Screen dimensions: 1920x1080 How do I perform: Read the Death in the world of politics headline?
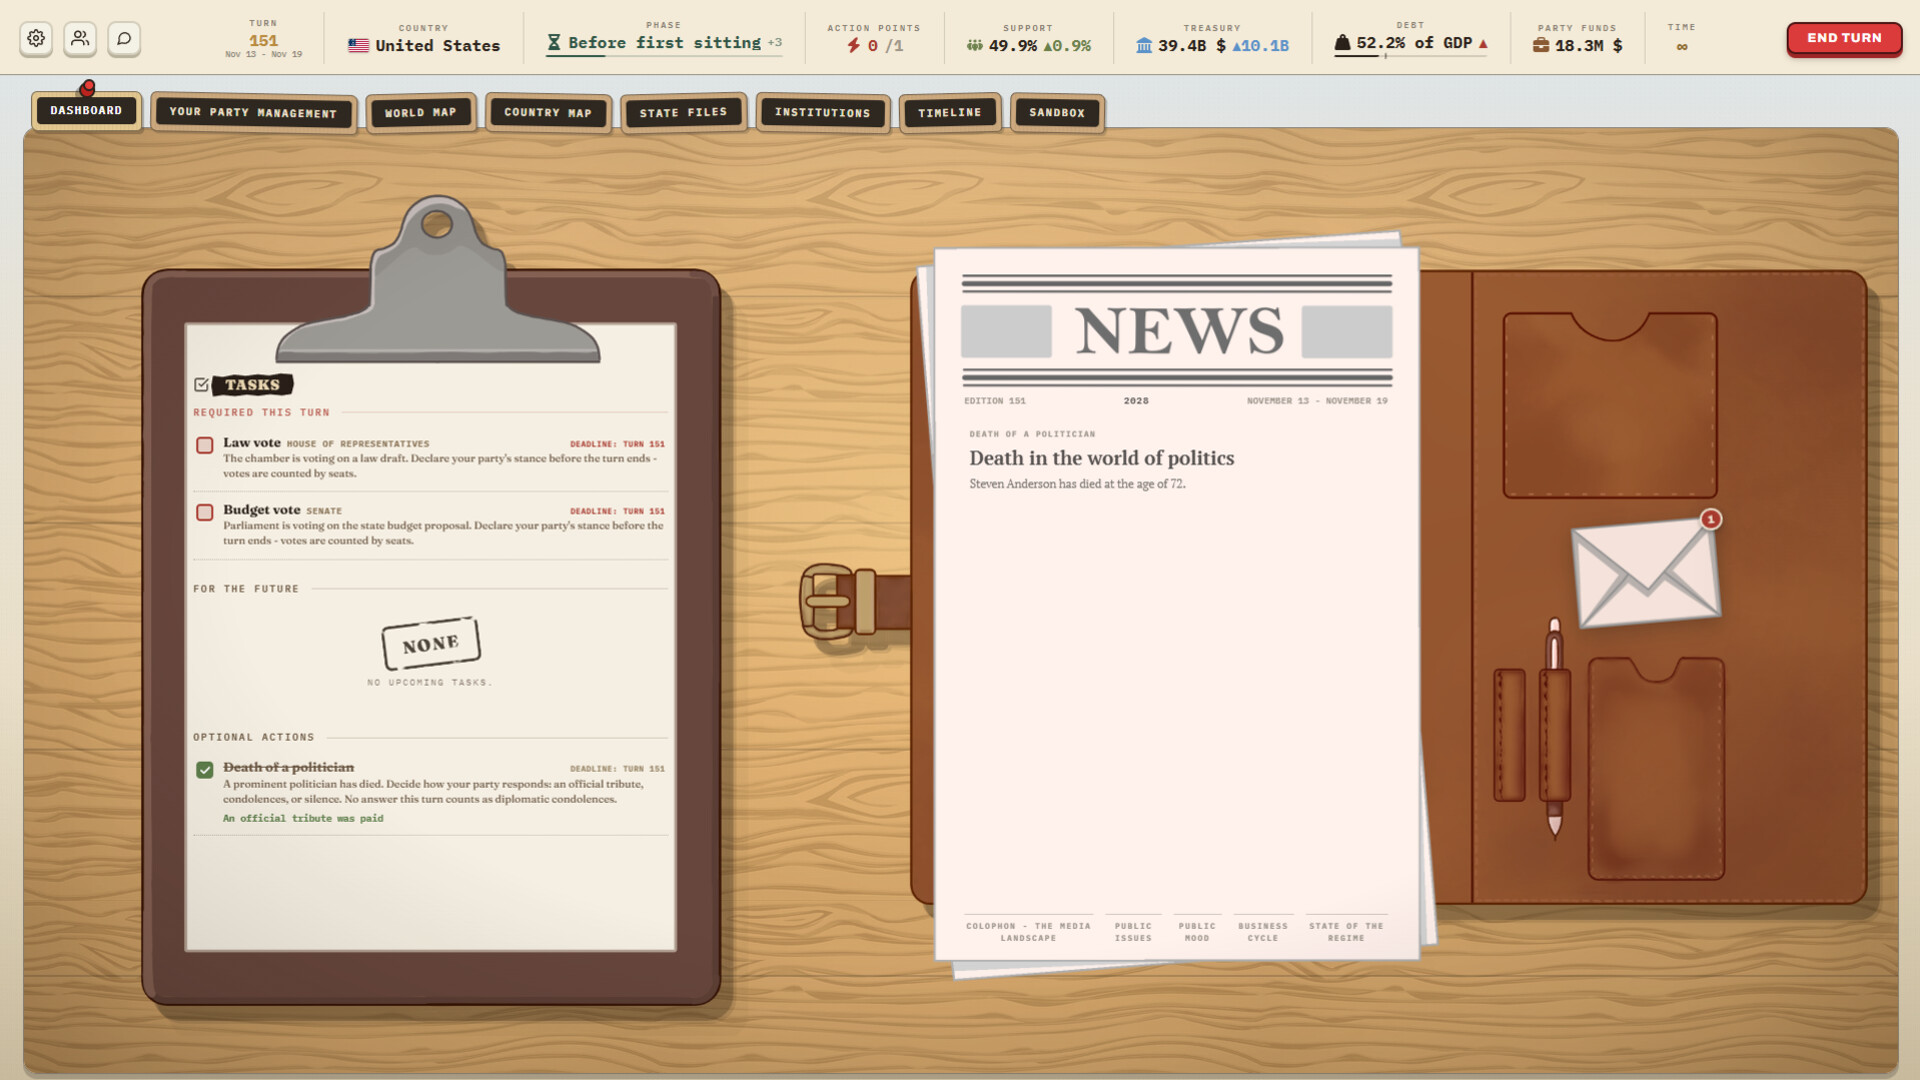(x=1101, y=458)
